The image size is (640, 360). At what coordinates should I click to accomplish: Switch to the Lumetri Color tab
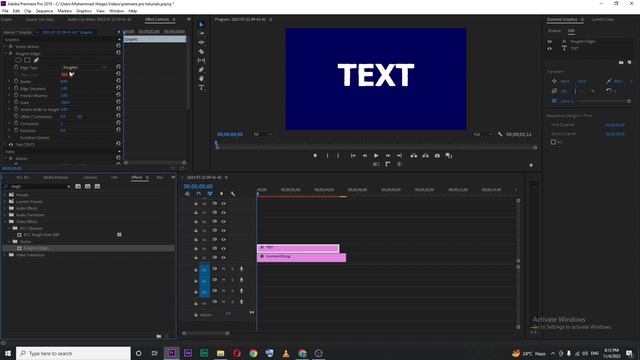pos(602,19)
